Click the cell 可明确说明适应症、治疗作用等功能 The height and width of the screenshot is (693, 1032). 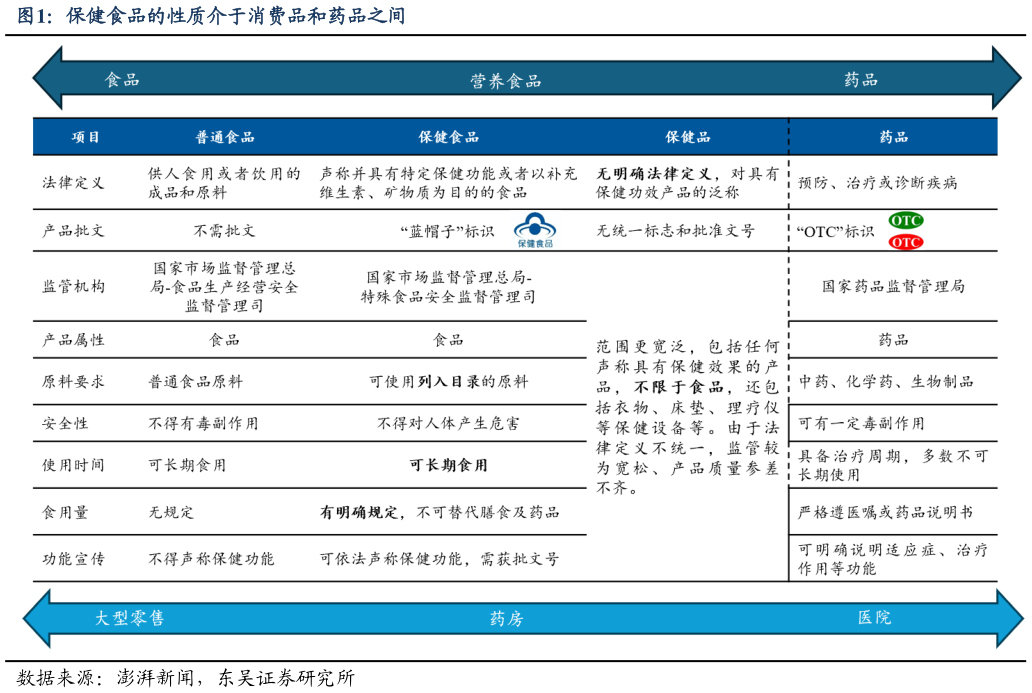pos(893,559)
